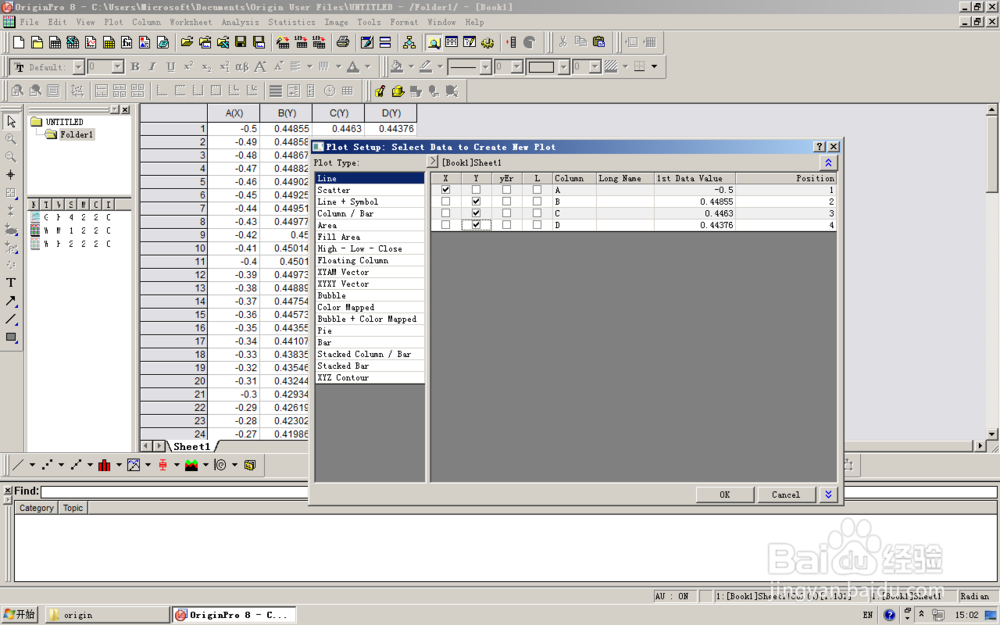This screenshot has height=625, width=1000.
Task: Select Column / Bar plot type
Action: click(370, 214)
